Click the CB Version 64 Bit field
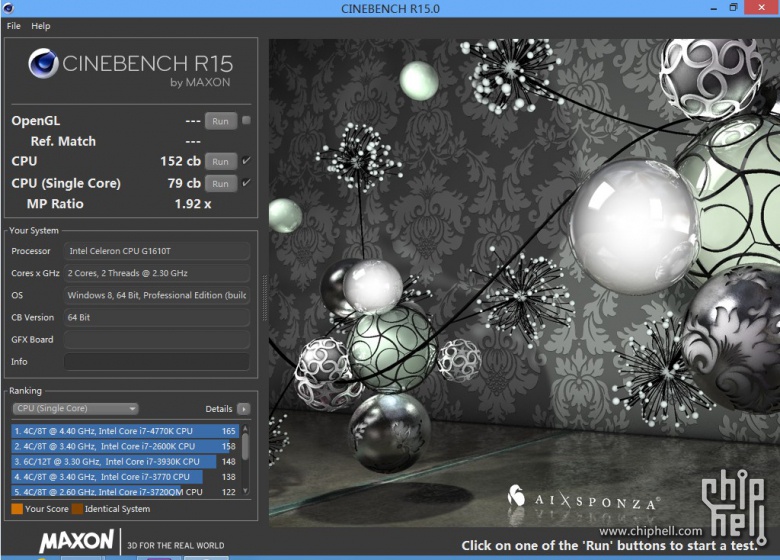 click(157, 317)
